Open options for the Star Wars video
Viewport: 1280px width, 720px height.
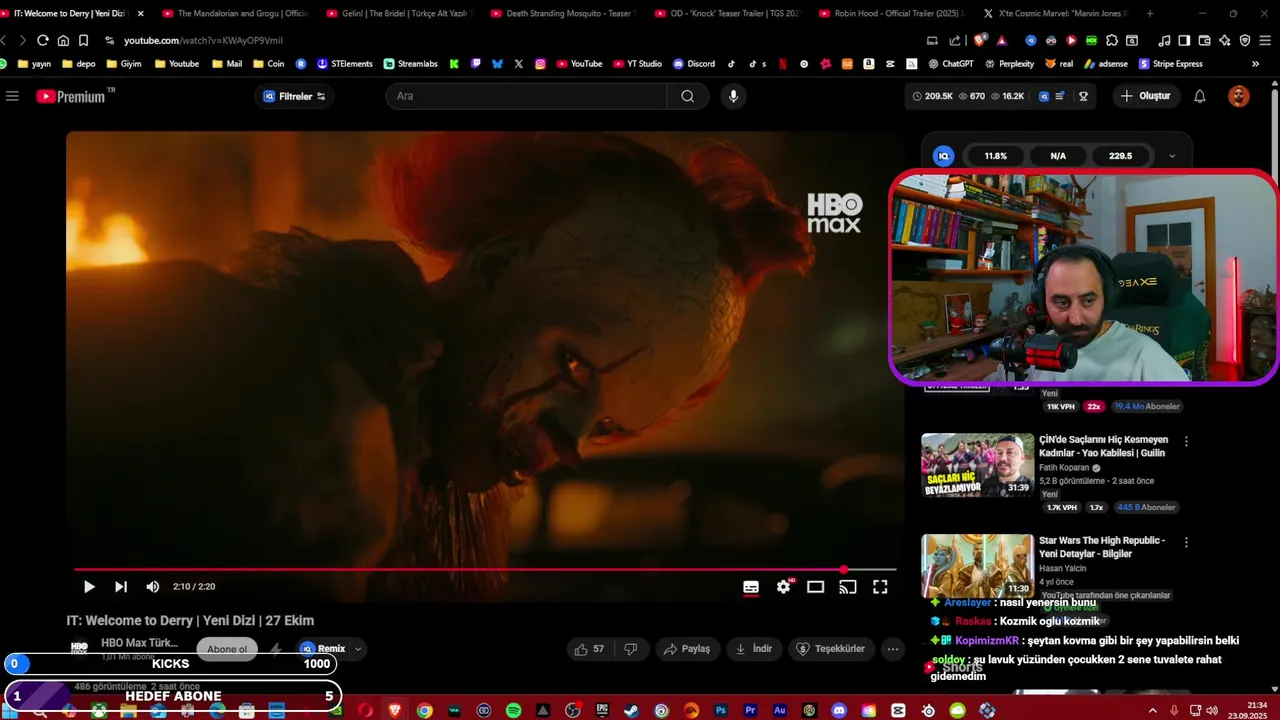pyautogui.click(x=1186, y=542)
